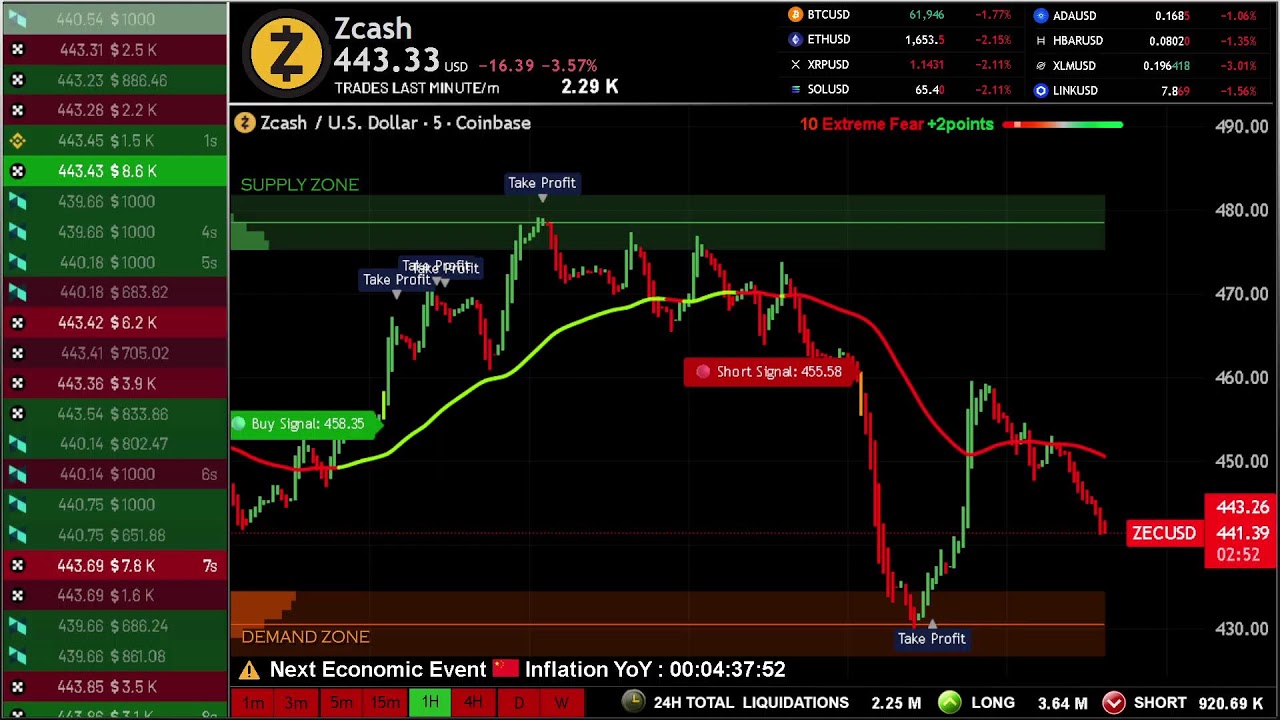
Task: Select the 5m timeframe tab
Action: coord(341,703)
